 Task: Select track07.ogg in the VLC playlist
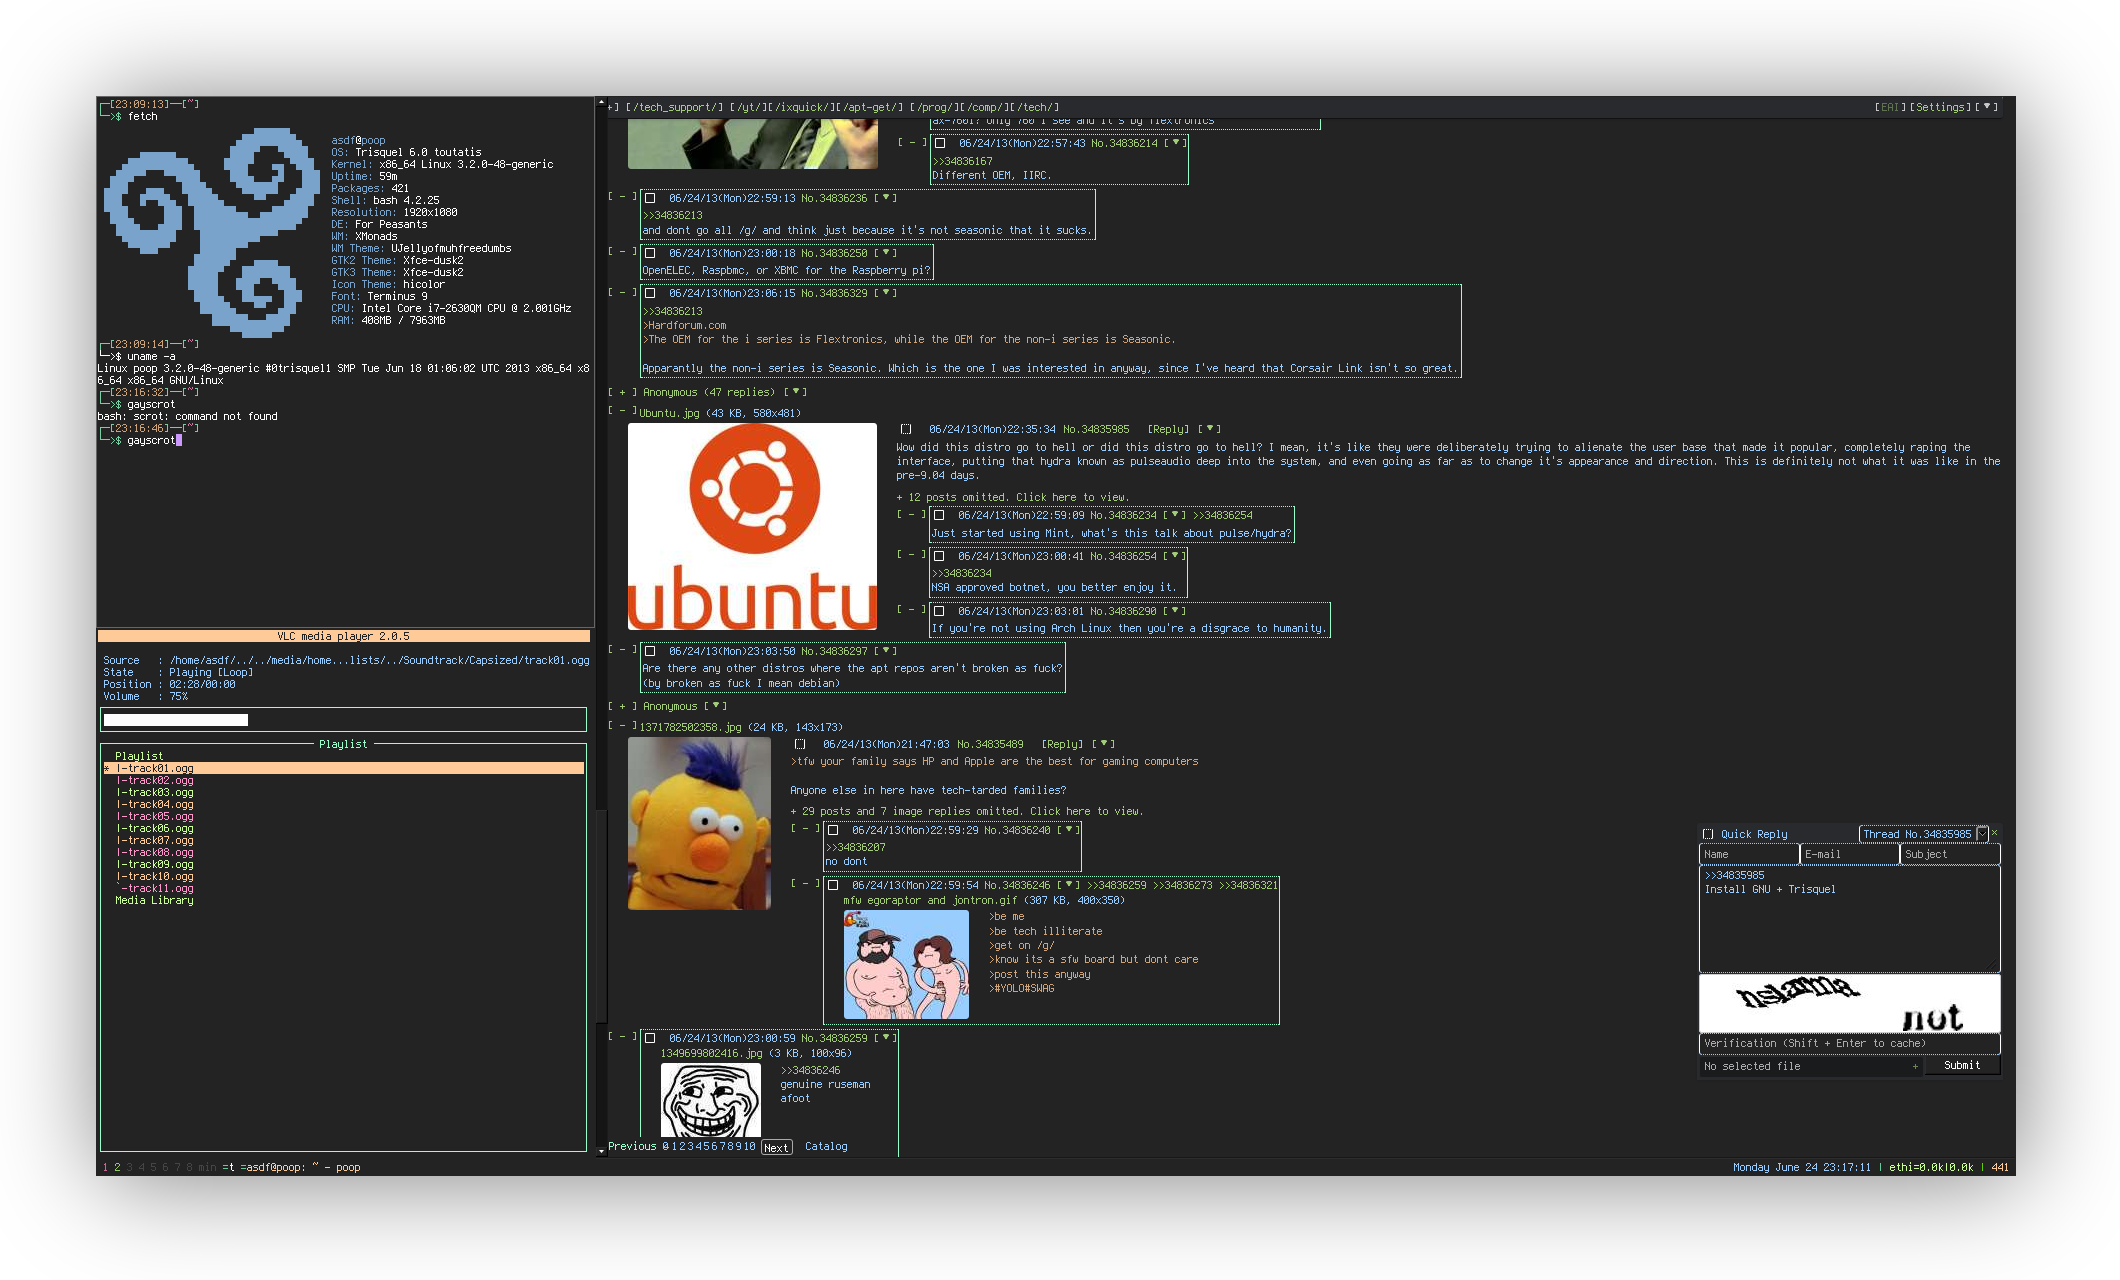pyautogui.click(x=156, y=840)
